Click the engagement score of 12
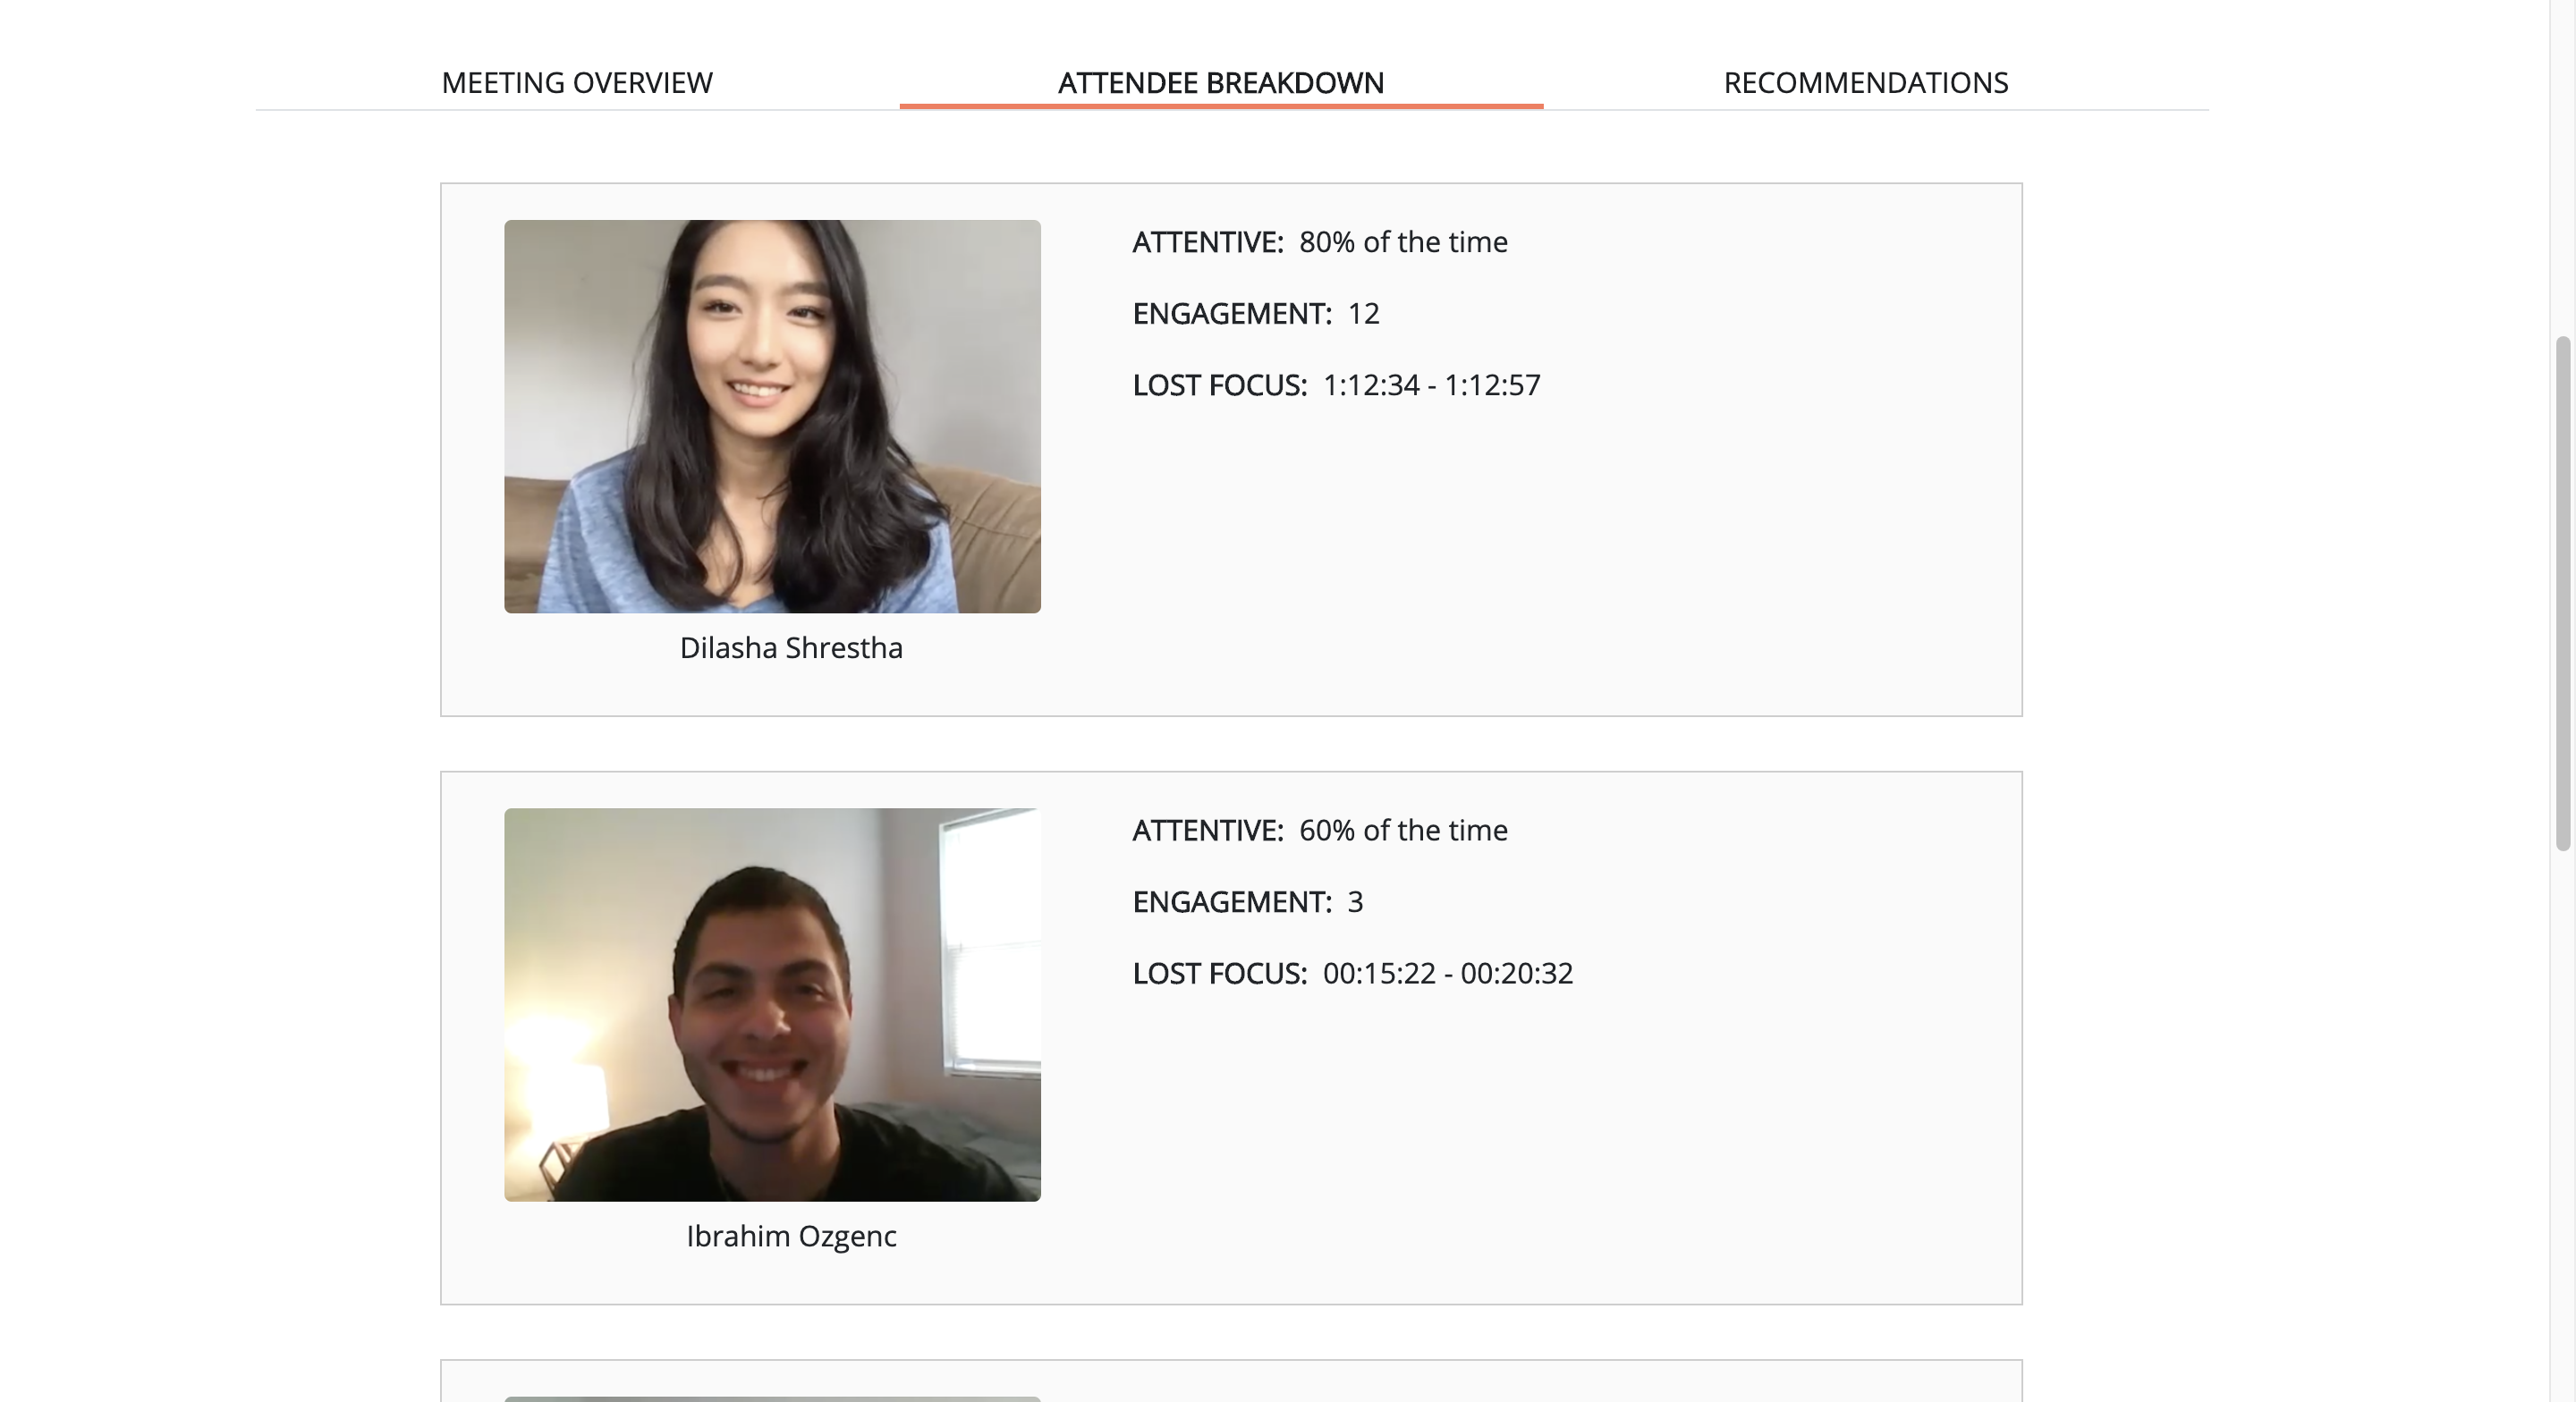2576x1402 pixels. [1363, 314]
